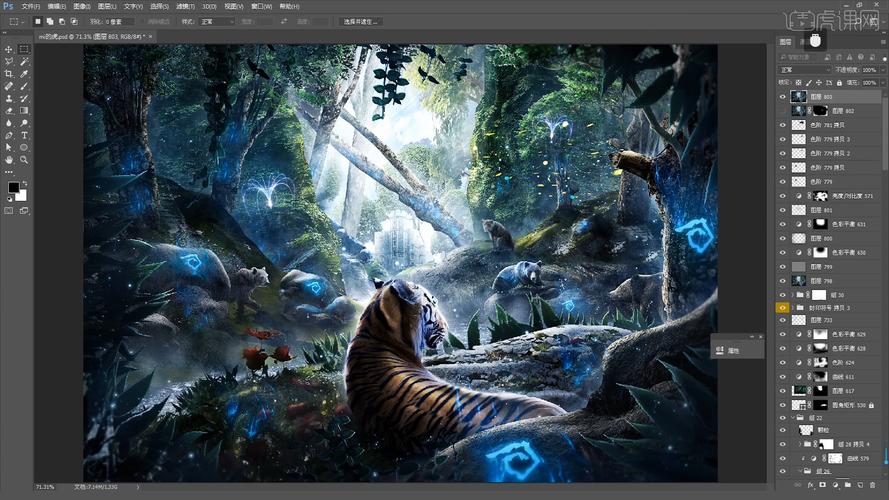Screen dimensions: 889x500
Task: Select the Move tool
Action: (9, 49)
